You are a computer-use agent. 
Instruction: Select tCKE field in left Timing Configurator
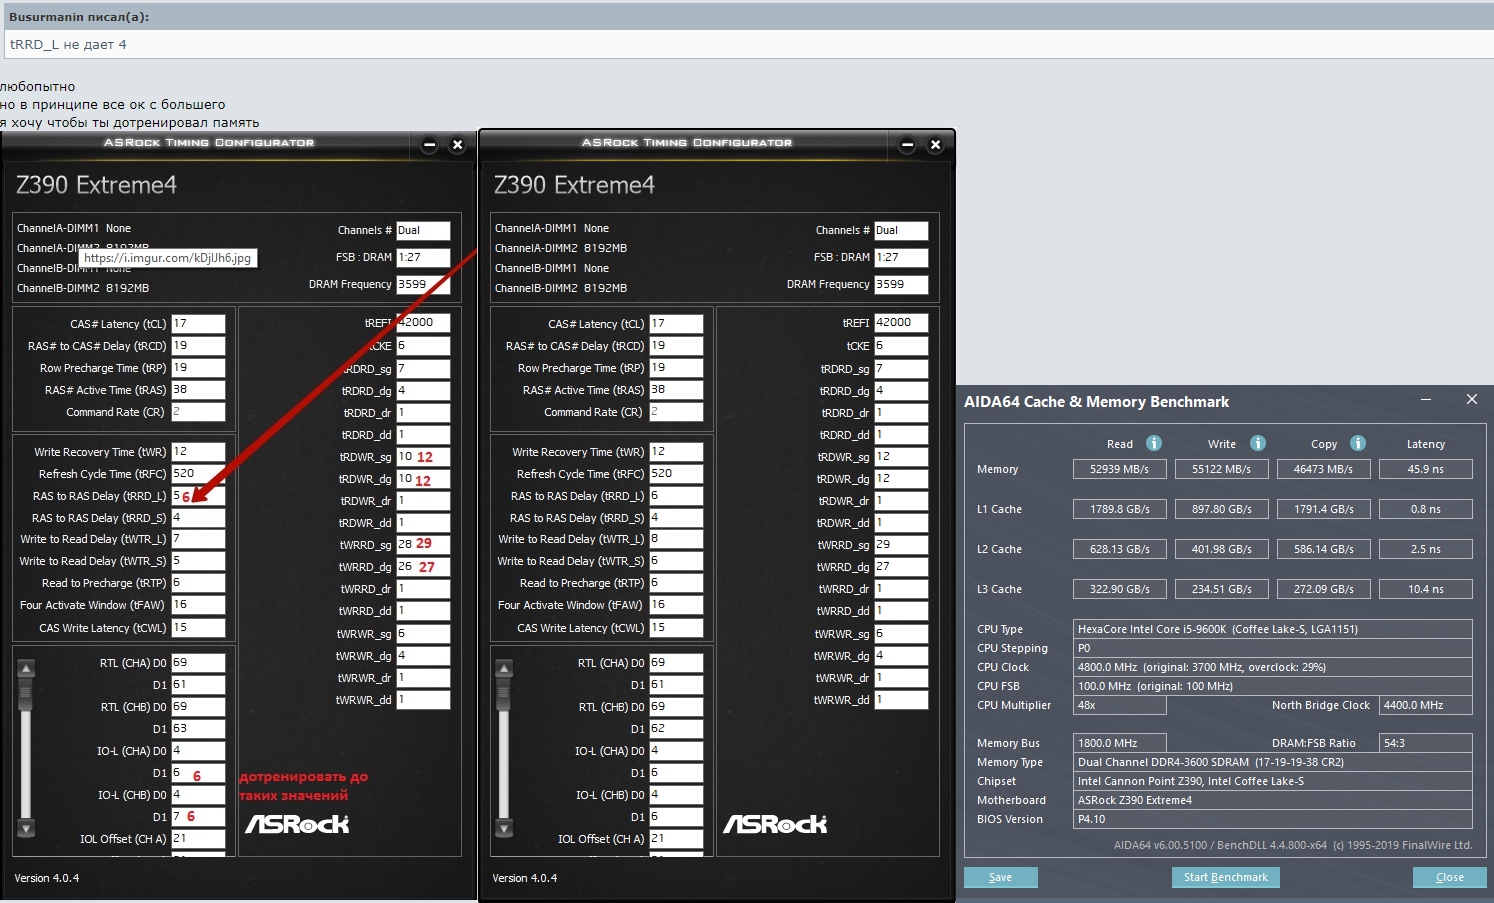(423, 346)
